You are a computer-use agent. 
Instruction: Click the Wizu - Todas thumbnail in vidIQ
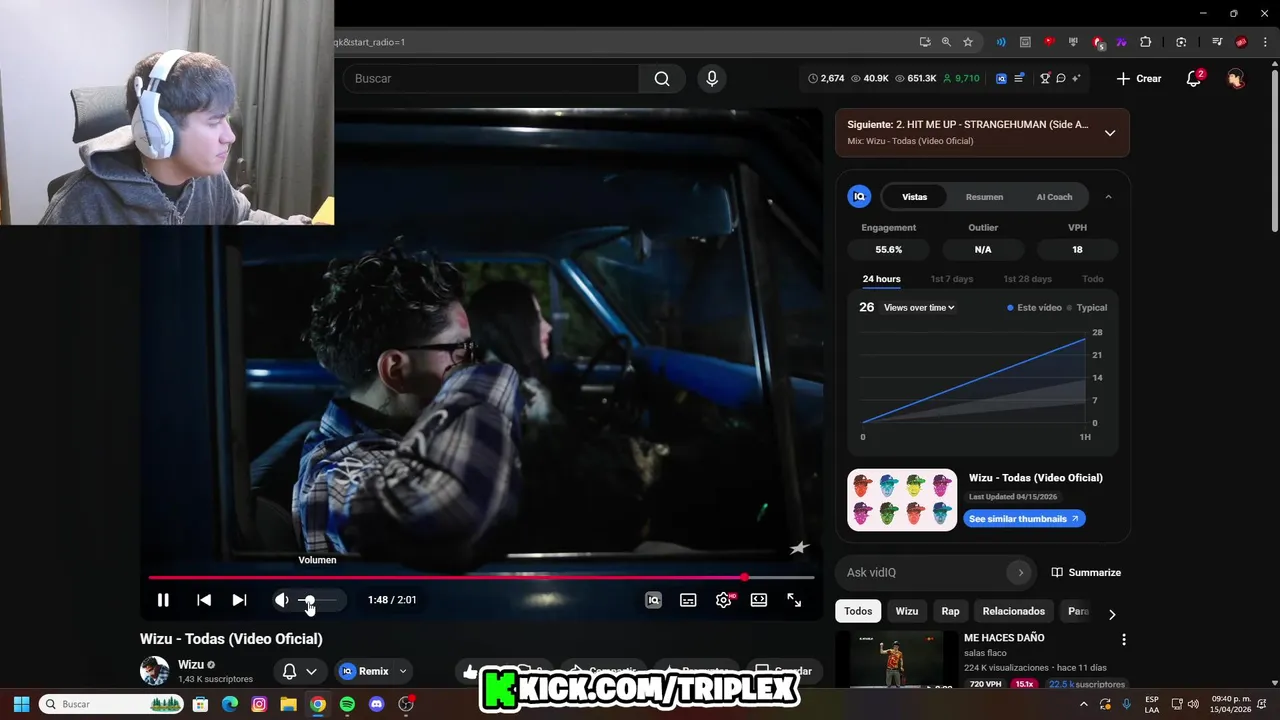click(902, 500)
